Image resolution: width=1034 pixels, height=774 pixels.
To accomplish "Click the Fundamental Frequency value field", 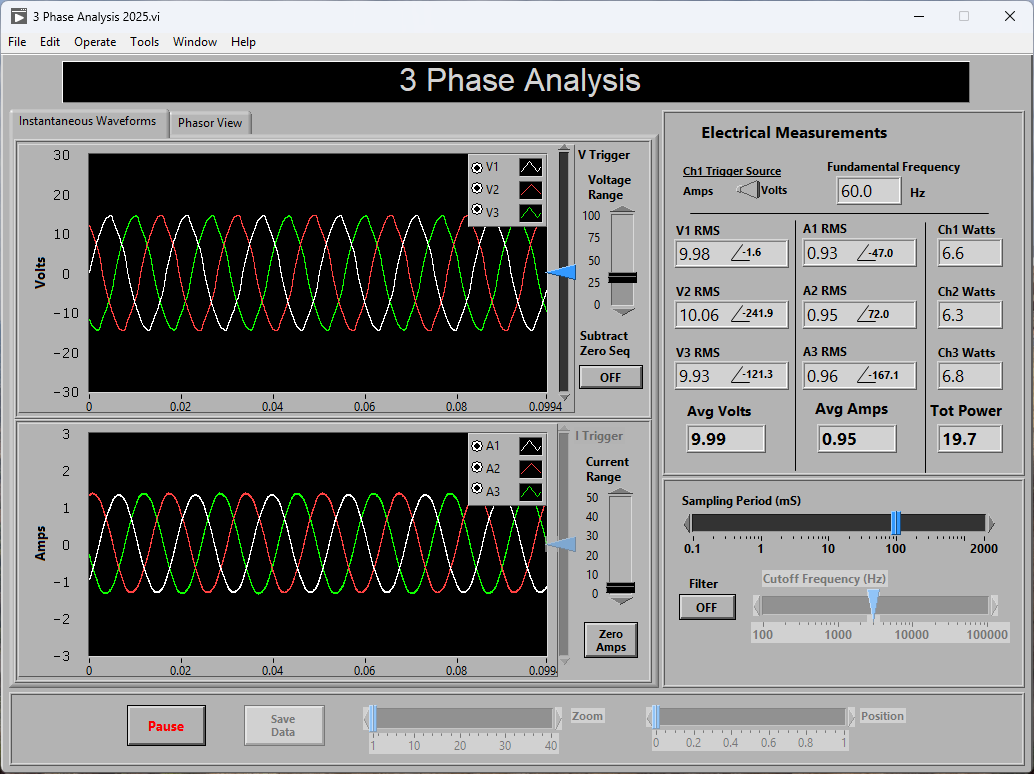I will 868,191.
